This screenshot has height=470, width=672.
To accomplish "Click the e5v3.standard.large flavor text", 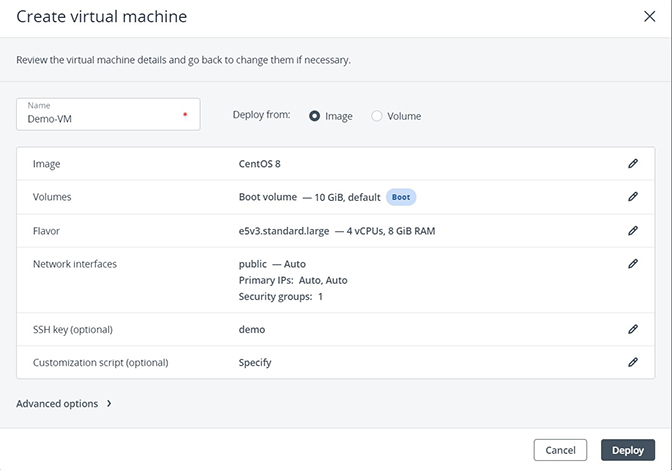I will click(284, 231).
